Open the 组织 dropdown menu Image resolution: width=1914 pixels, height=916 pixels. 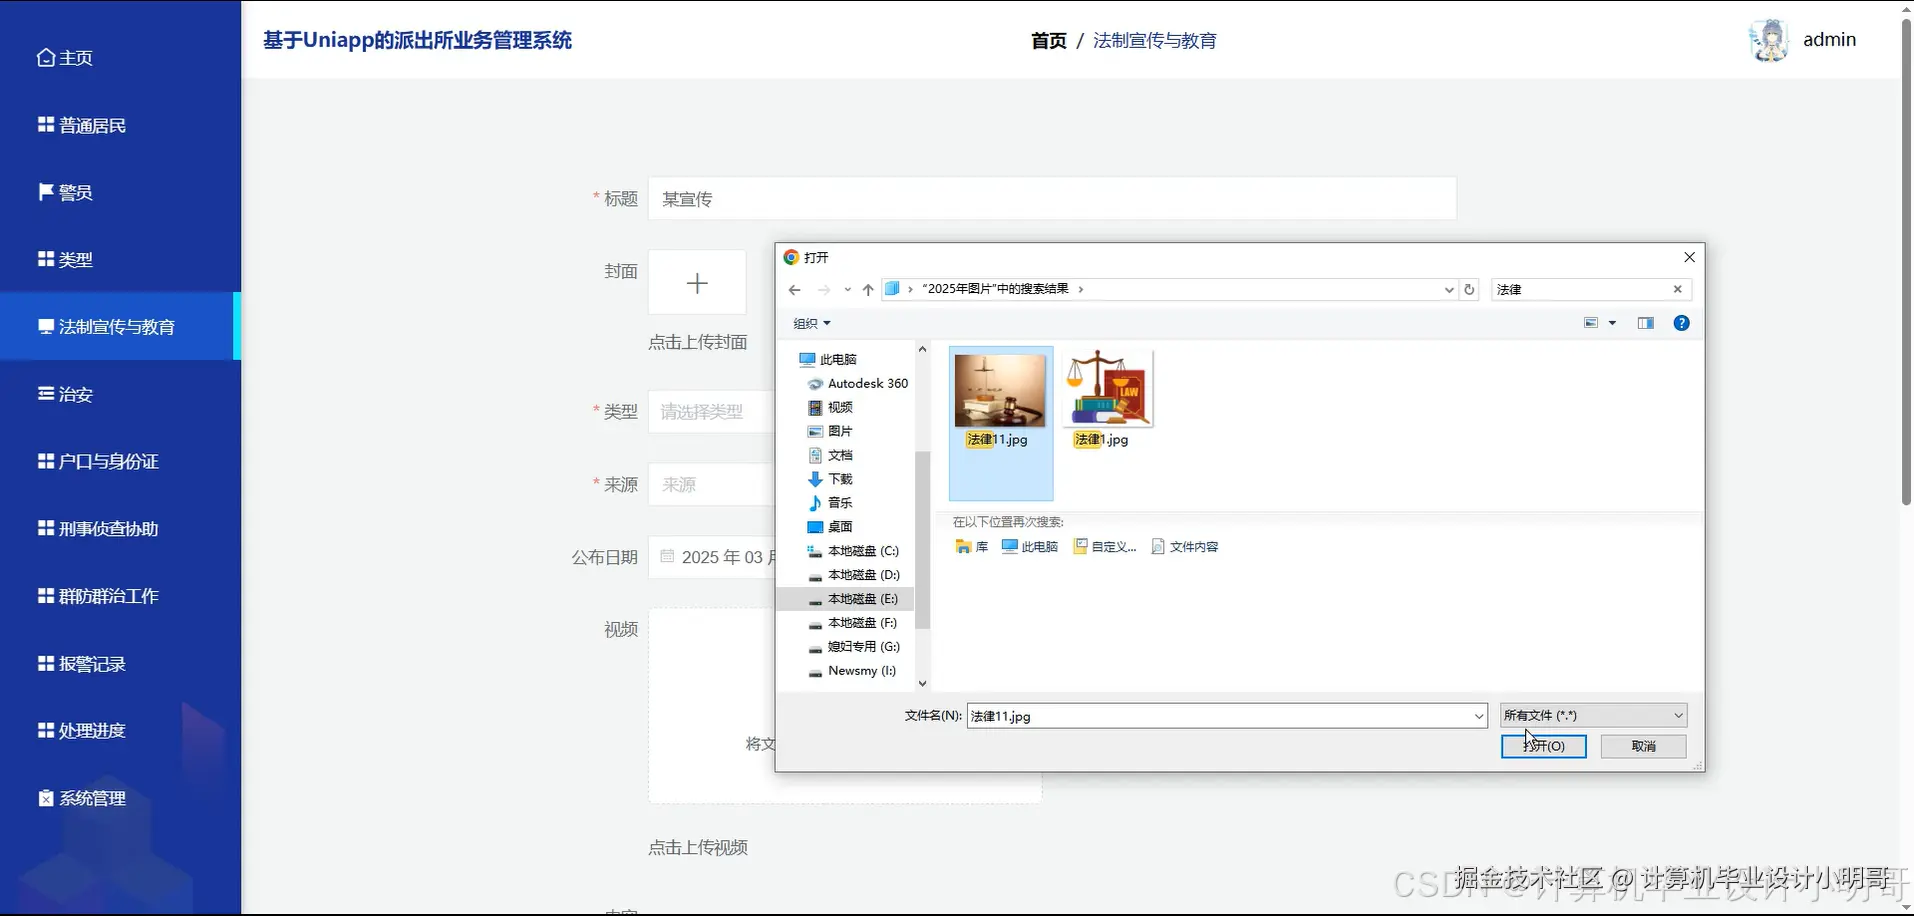point(811,322)
